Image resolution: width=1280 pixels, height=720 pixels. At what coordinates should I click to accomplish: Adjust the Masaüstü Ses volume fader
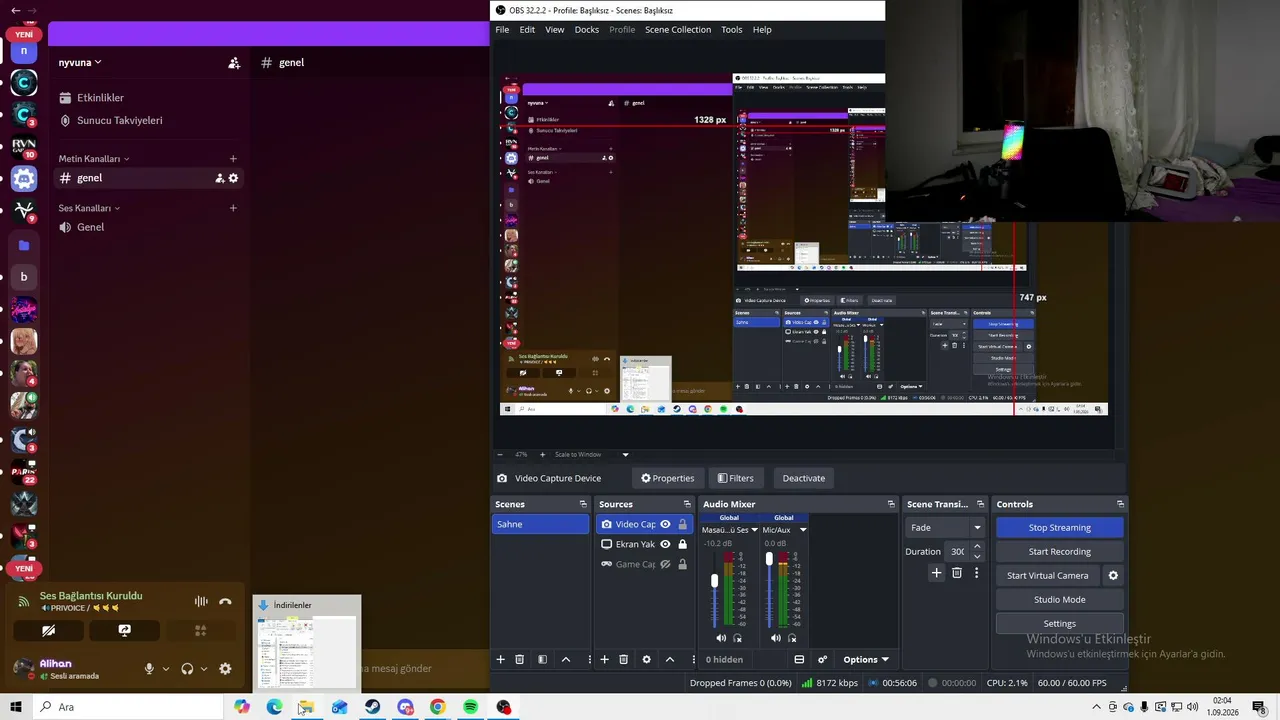pos(714,581)
